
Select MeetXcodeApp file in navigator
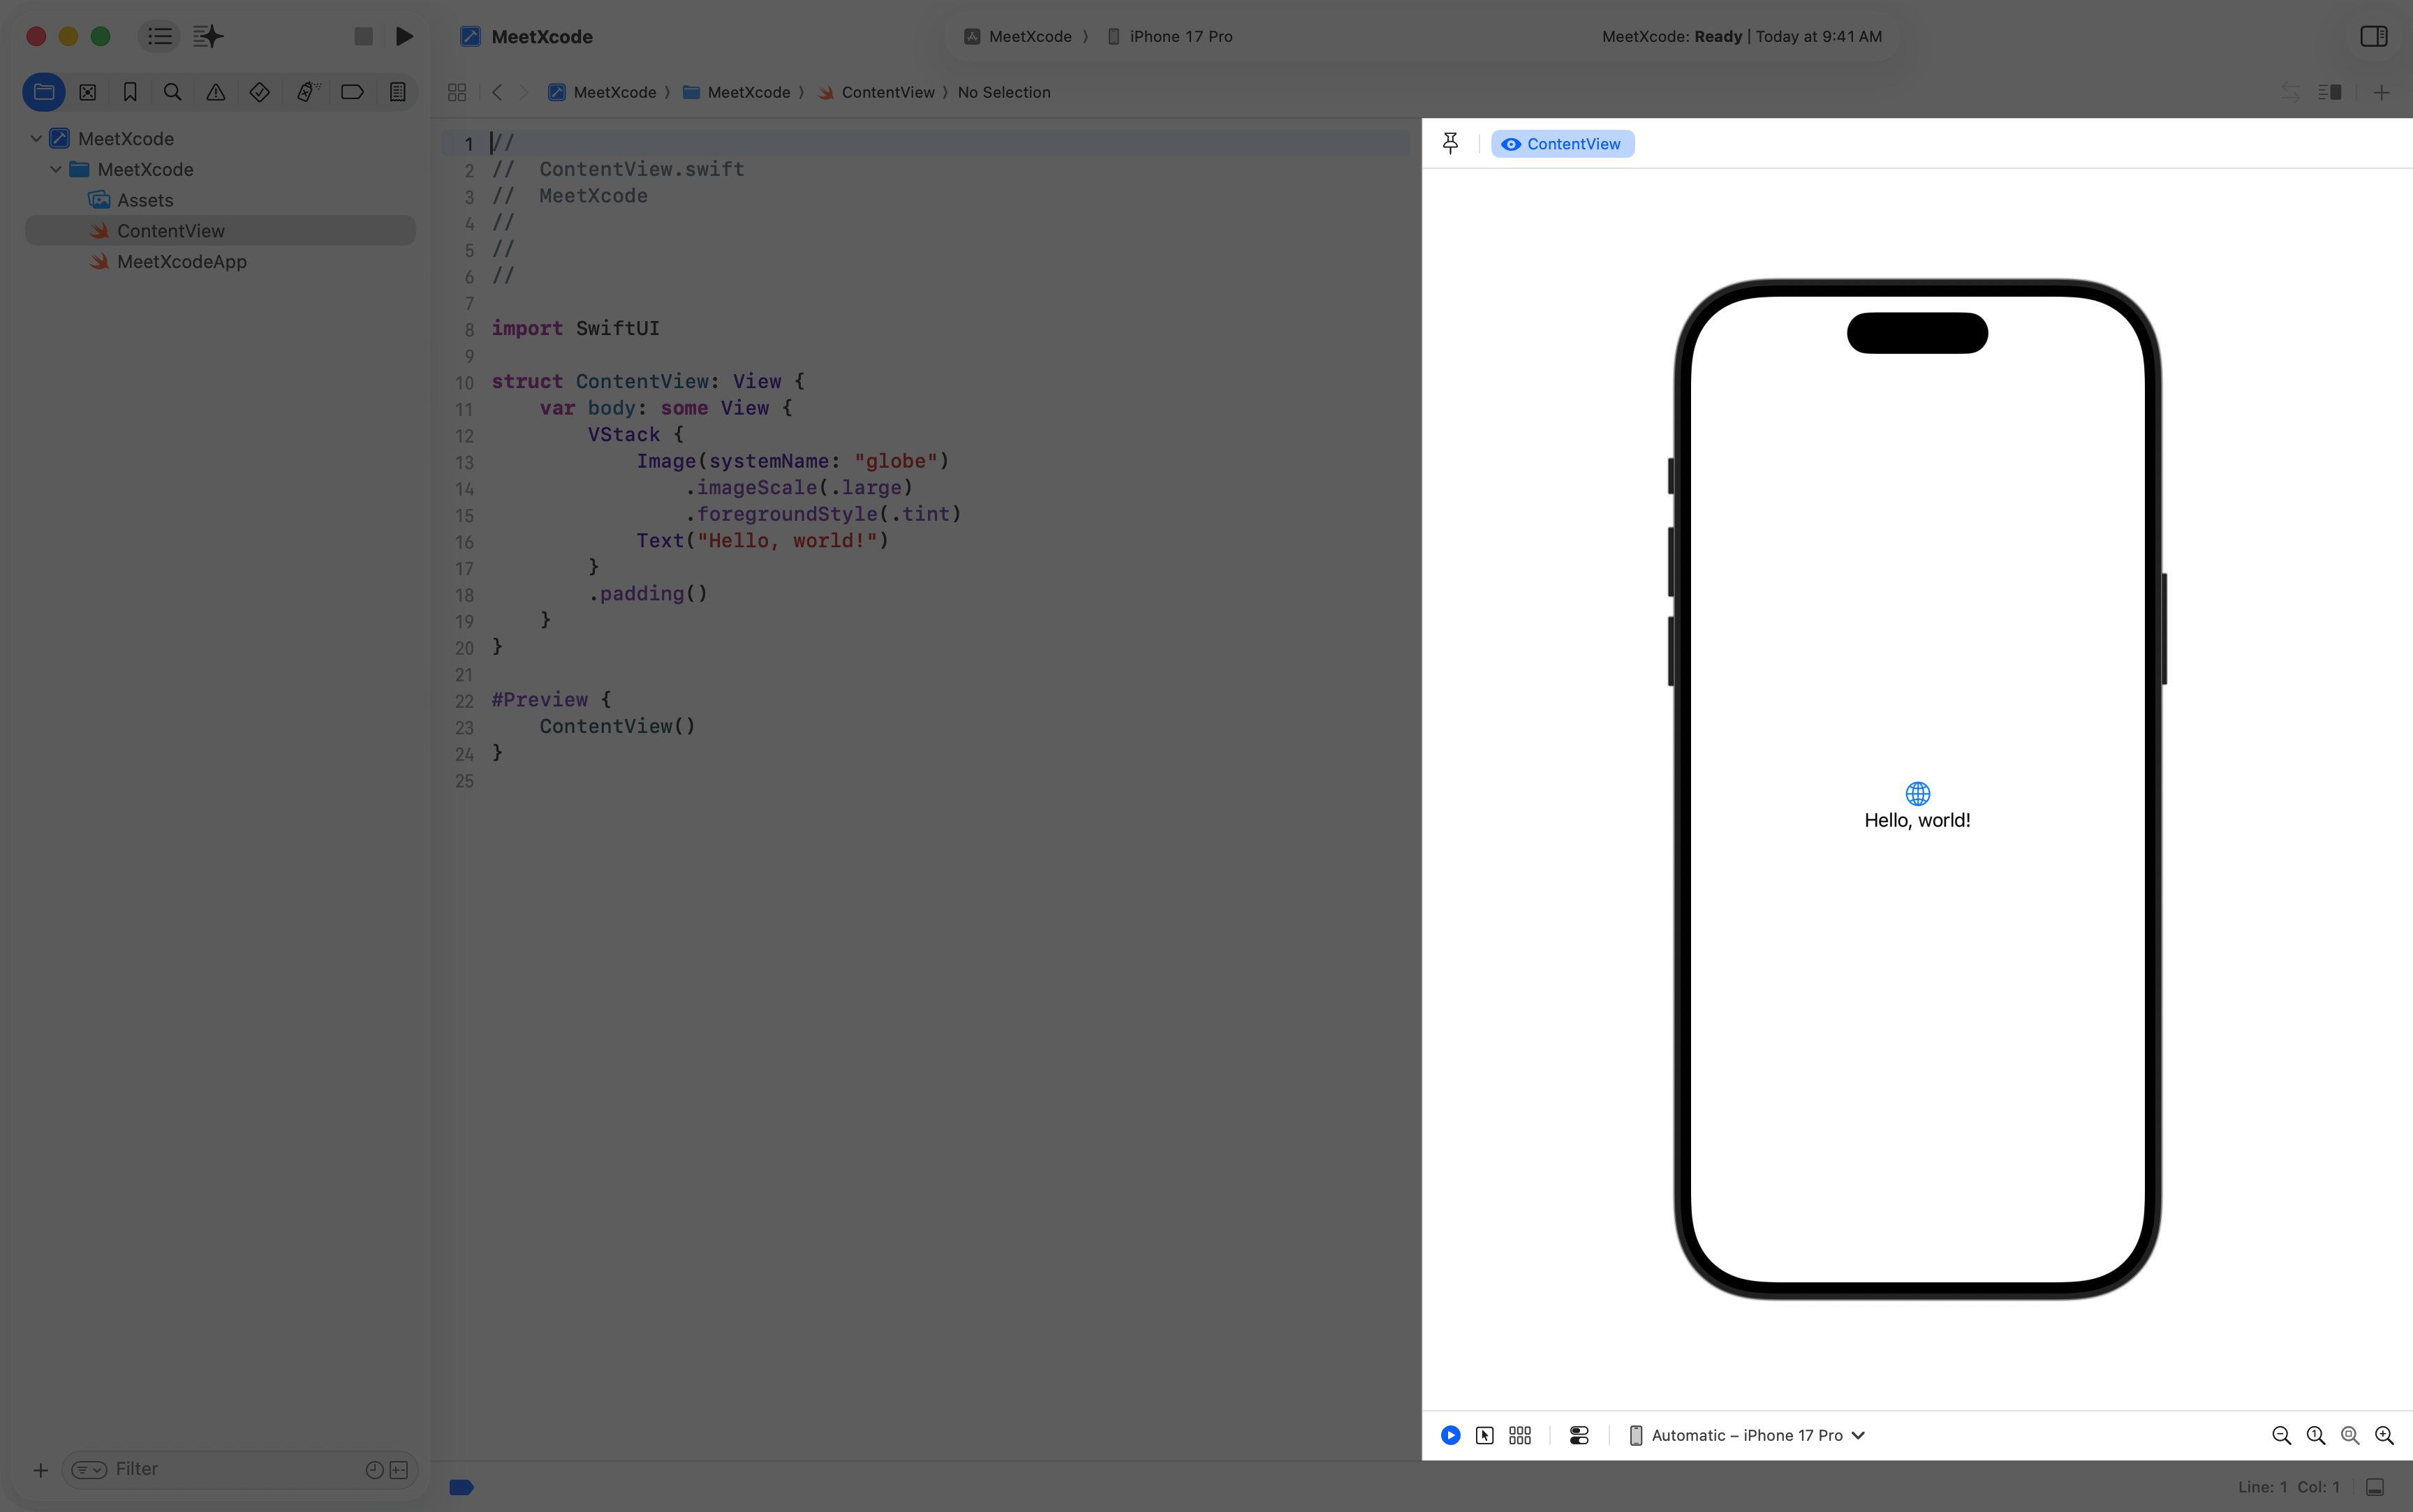coord(182,261)
